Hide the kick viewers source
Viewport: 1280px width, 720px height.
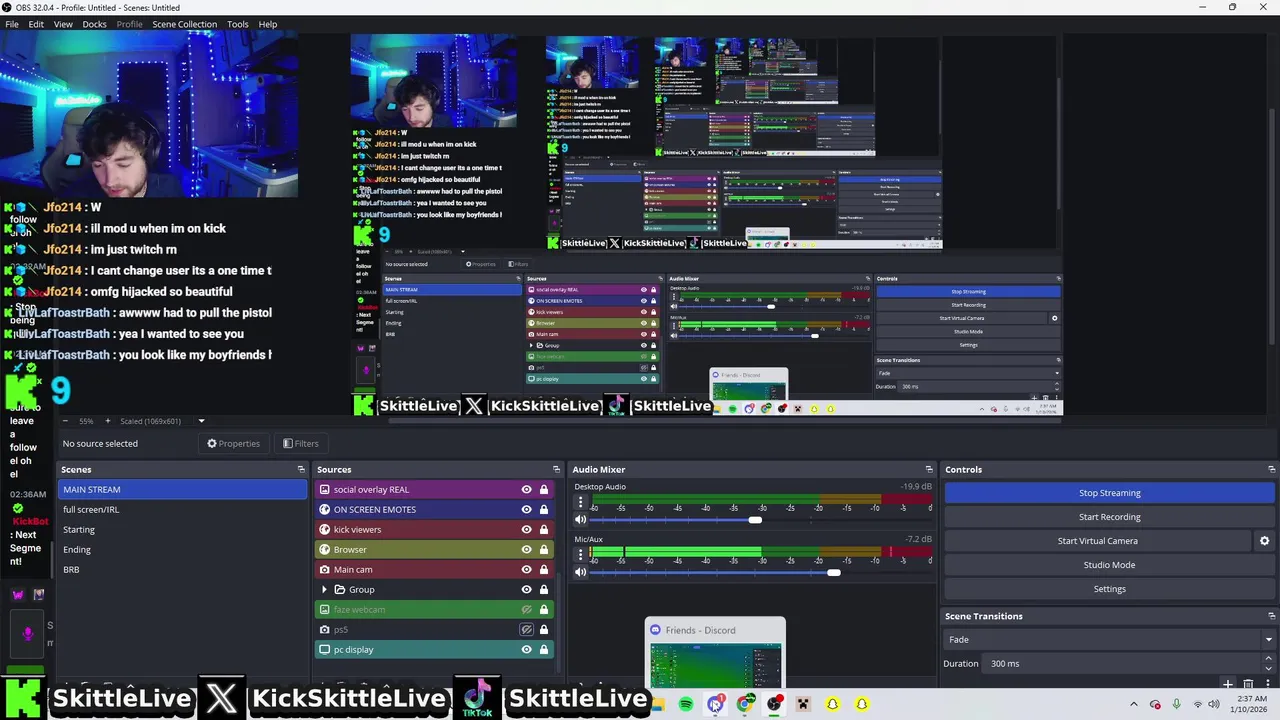pyautogui.click(x=526, y=530)
